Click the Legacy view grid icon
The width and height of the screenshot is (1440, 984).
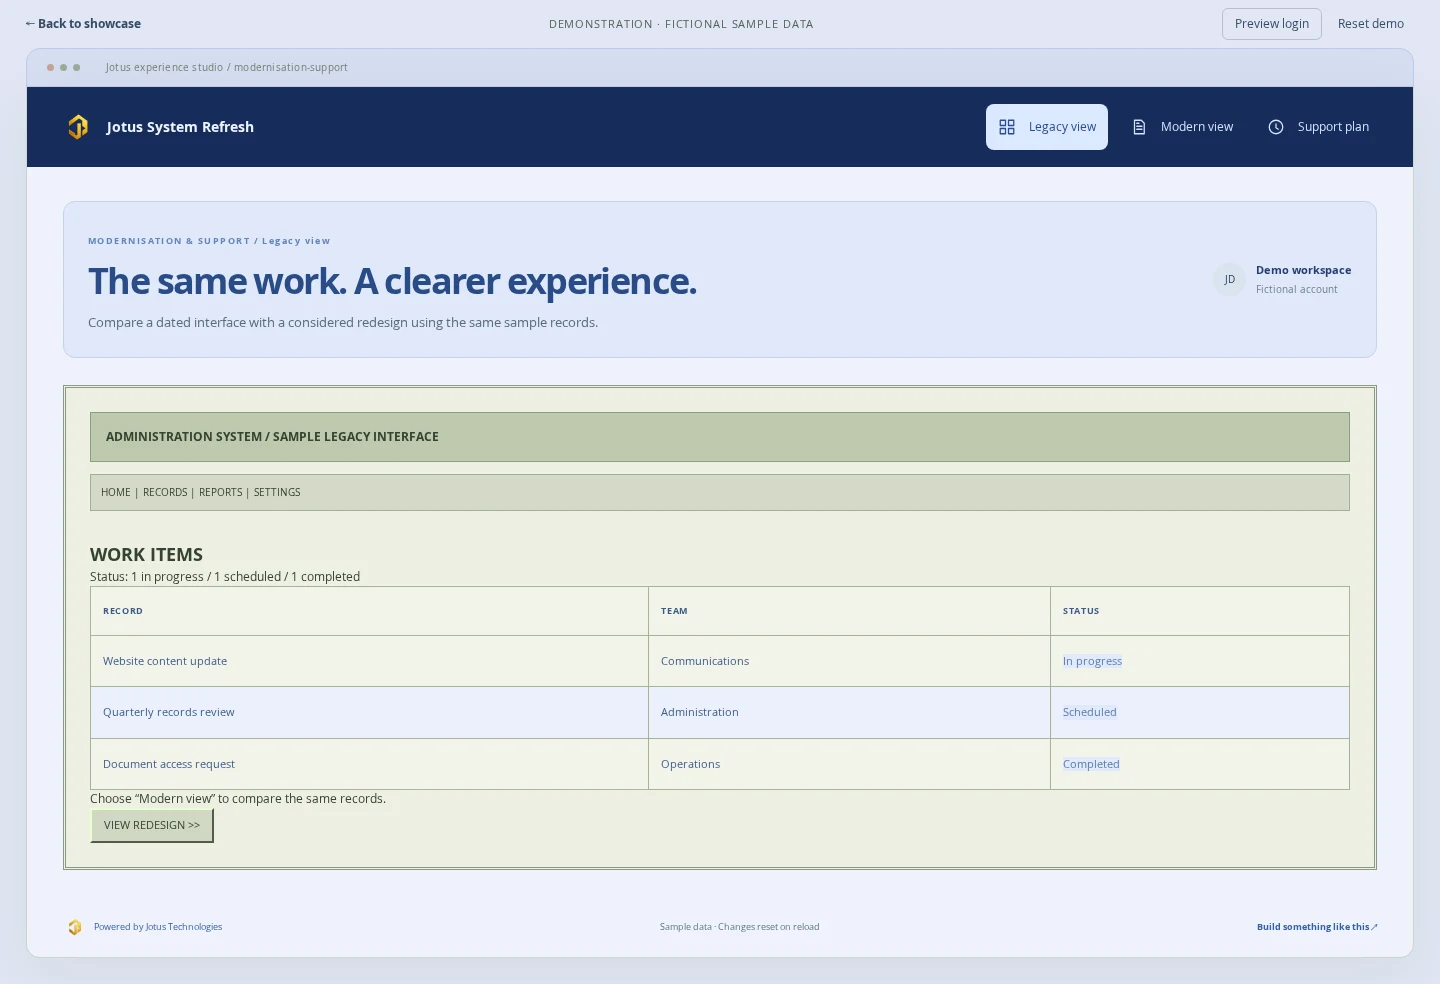pos(1007,127)
